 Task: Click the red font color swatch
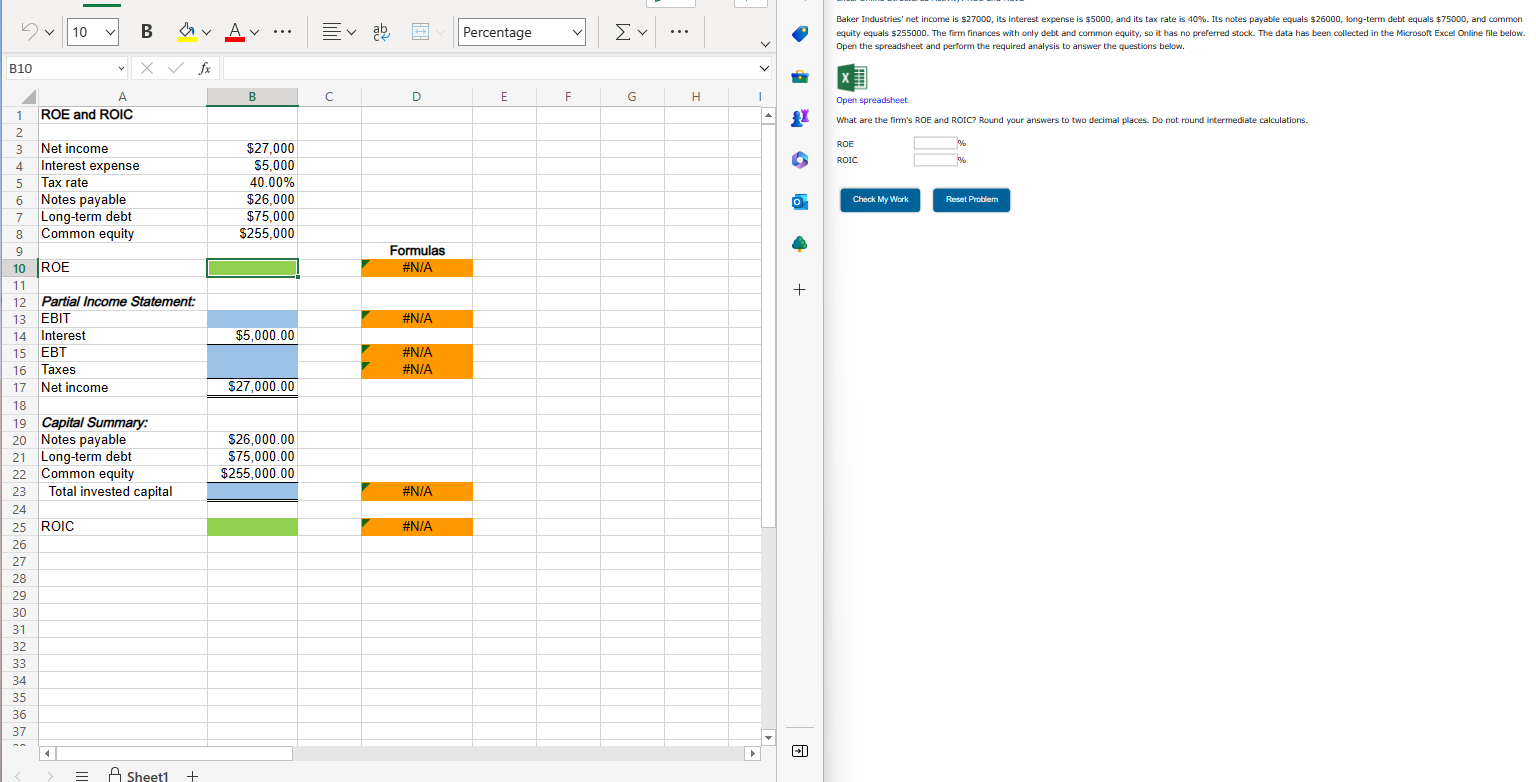click(x=237, y=31)
